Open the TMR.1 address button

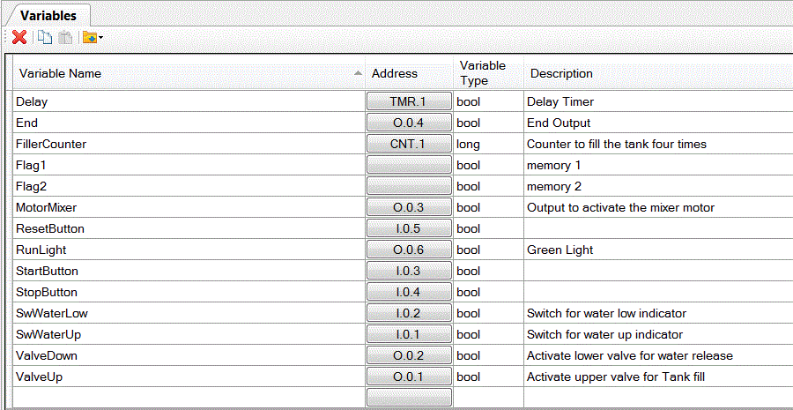(x=408, y=102)
